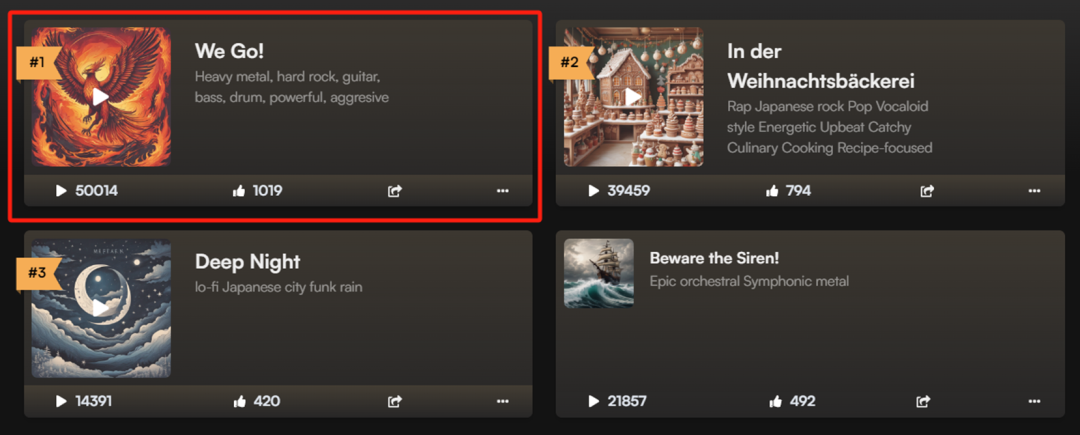
Task: Share the Deep Night track
Action: click(395, 401)
